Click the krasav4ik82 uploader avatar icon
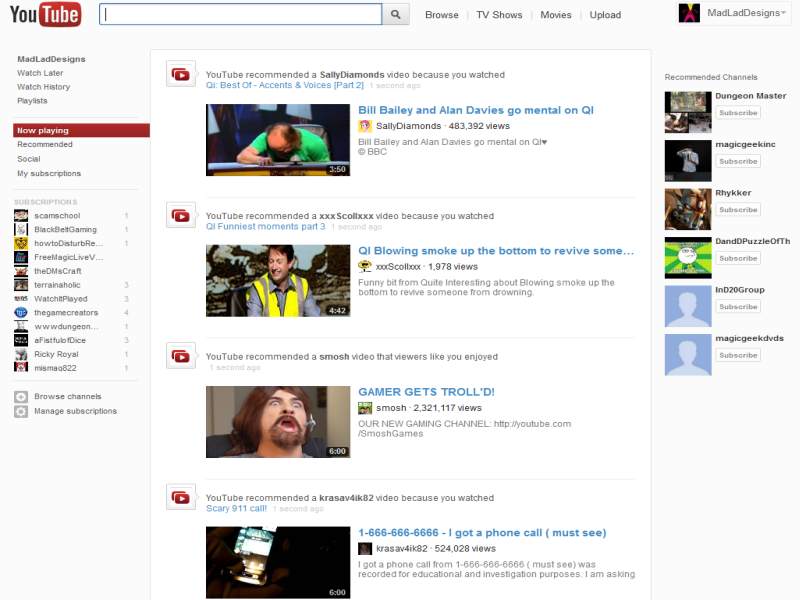This screenshot has width=800, height=600. pos(365,548)
